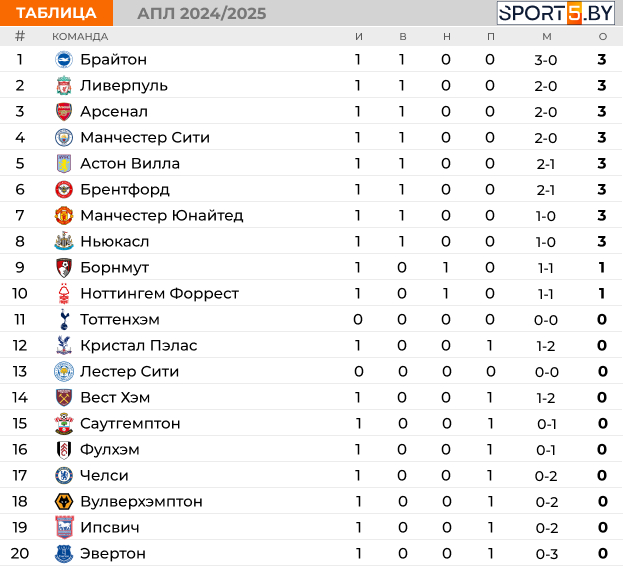This screenshot has width=623, height=574.
Task: Click the Tottenham cockerel crest
Action: [x=64, y=319]
